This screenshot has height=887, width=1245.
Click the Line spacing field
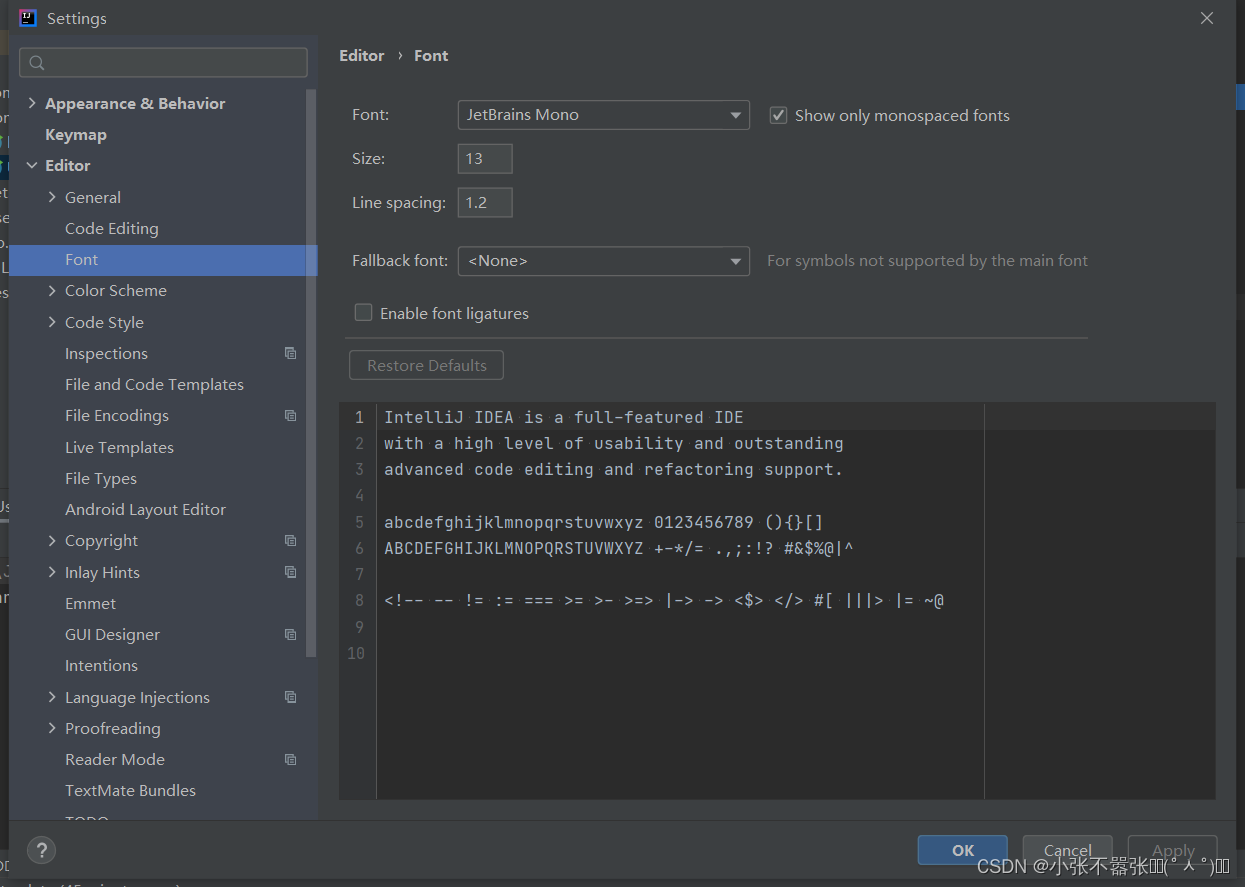tap(485, 202)
